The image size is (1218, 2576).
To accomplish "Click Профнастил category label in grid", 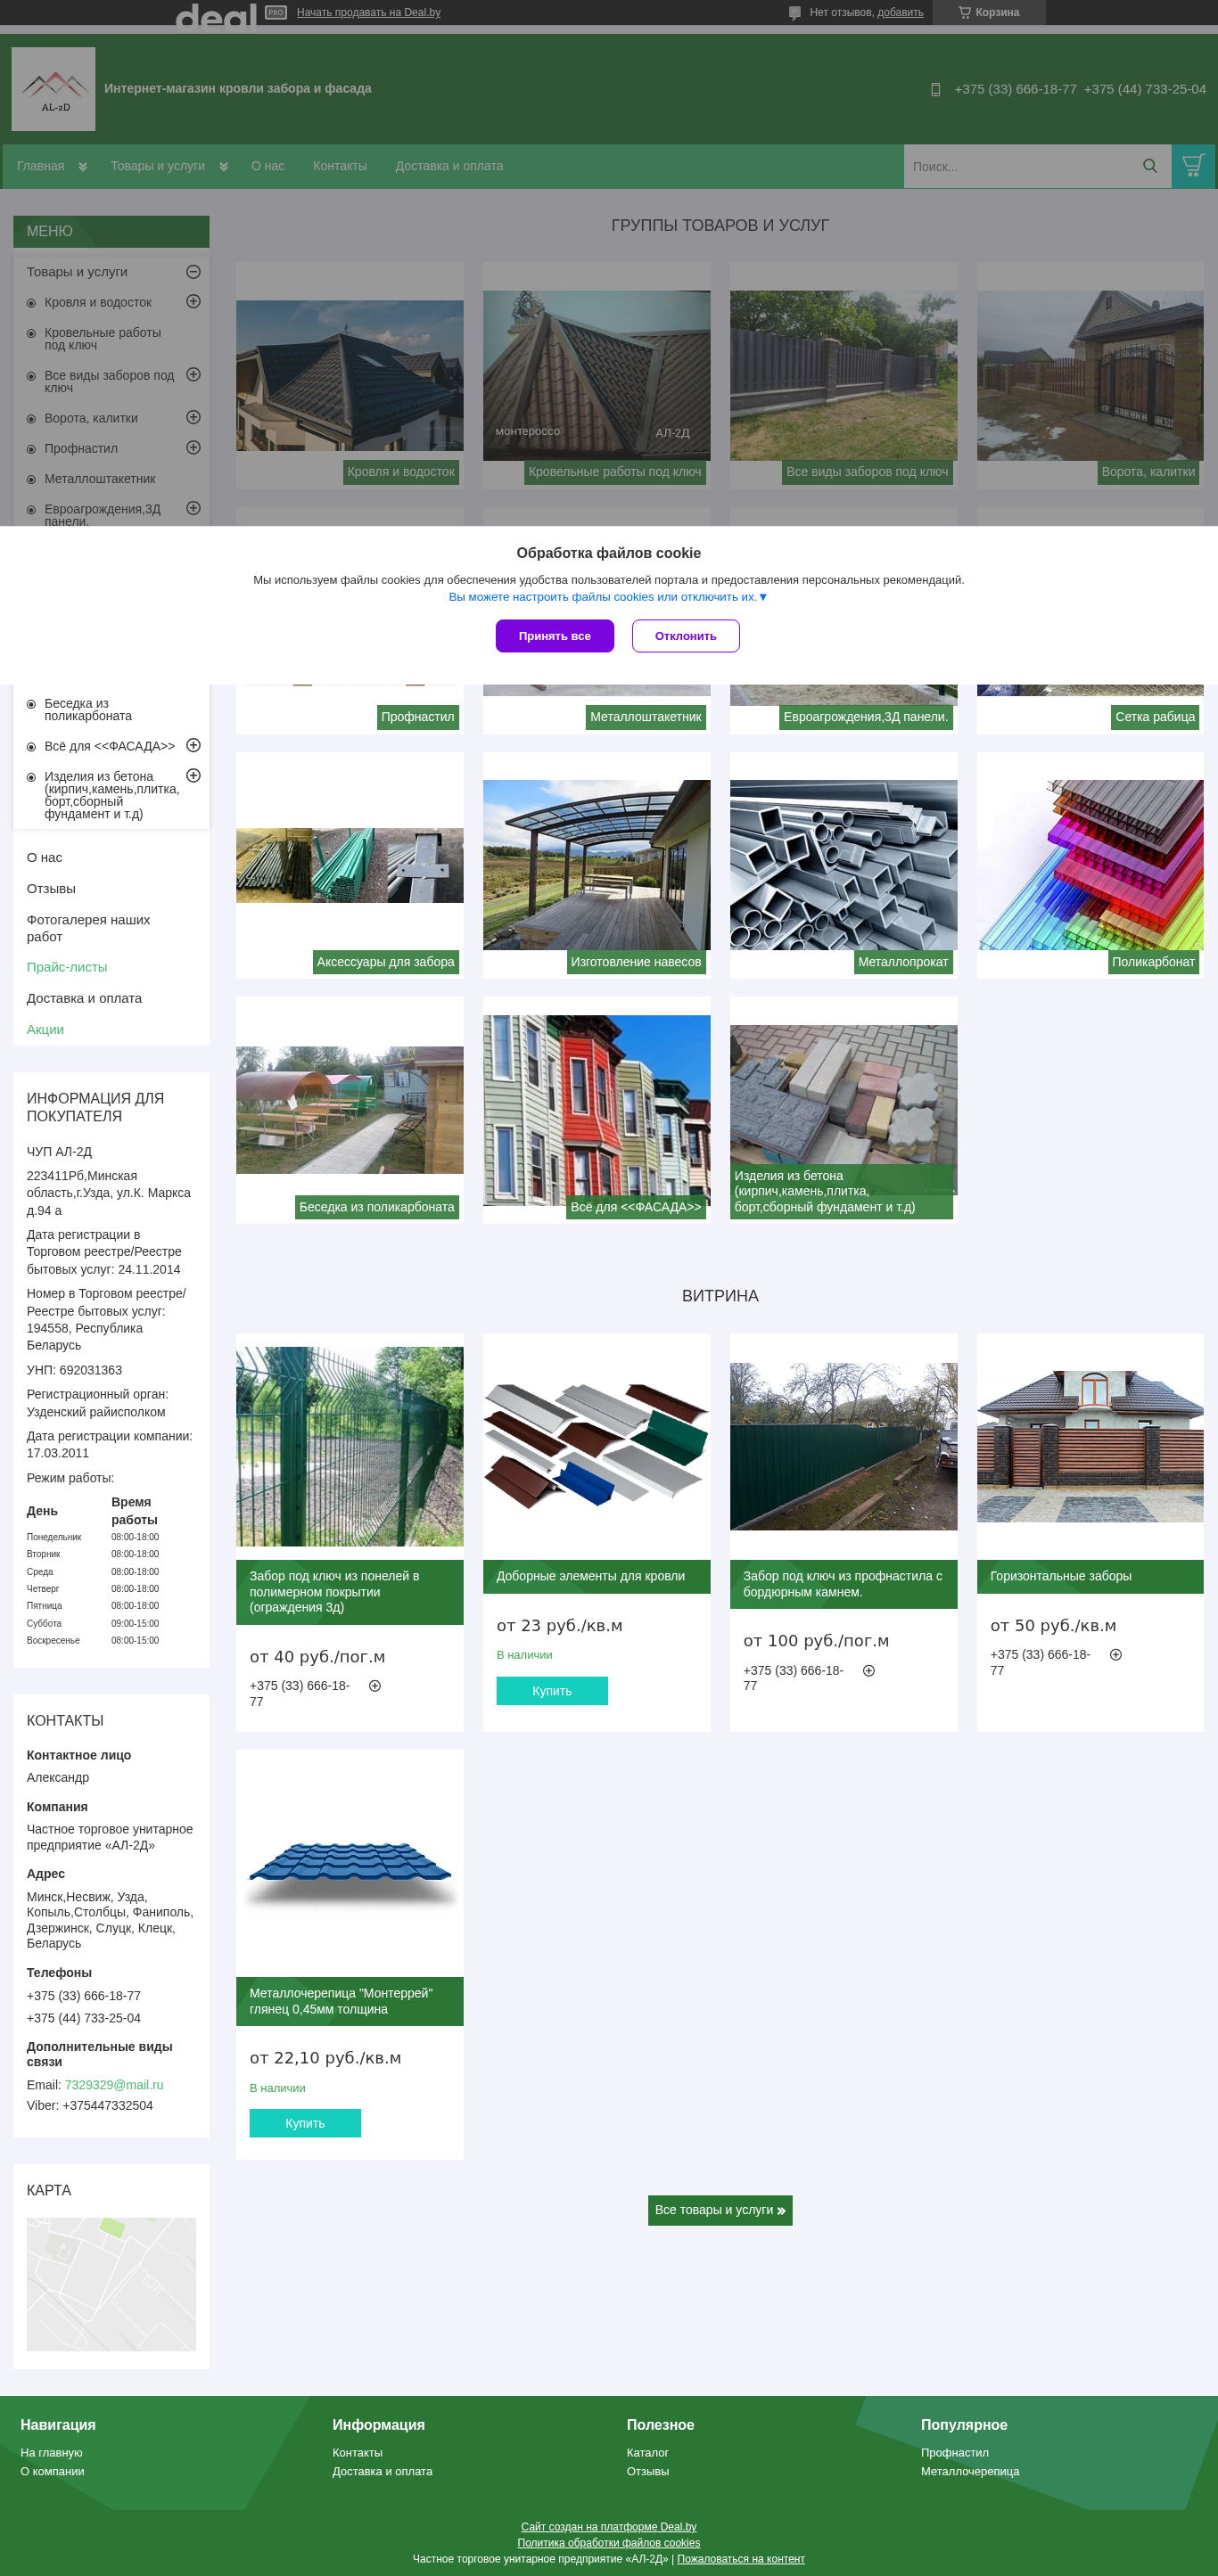I will 418,717.
